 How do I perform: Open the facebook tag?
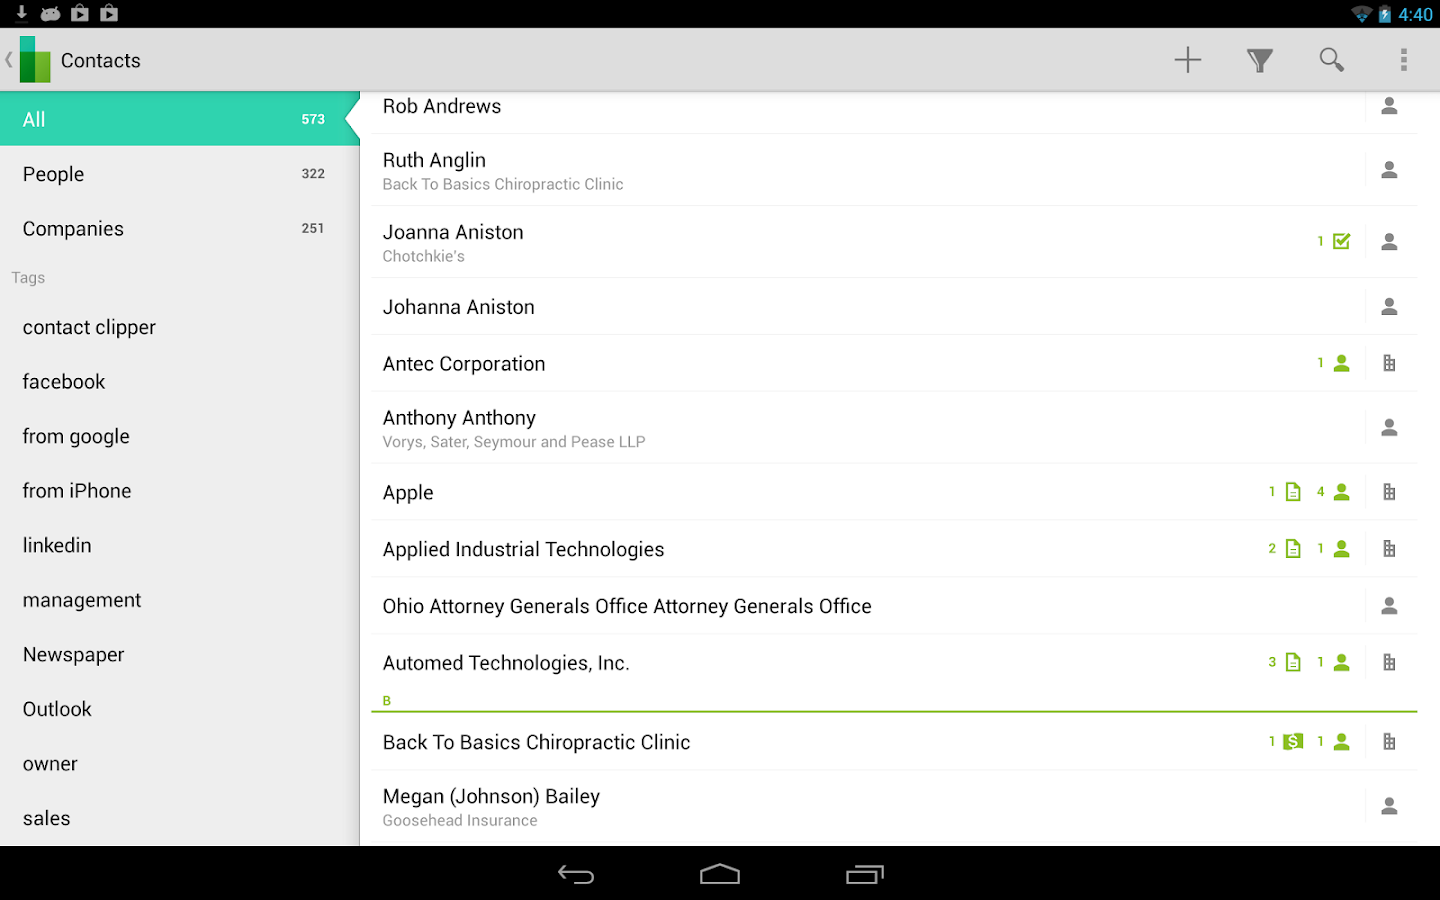(63, 381)
